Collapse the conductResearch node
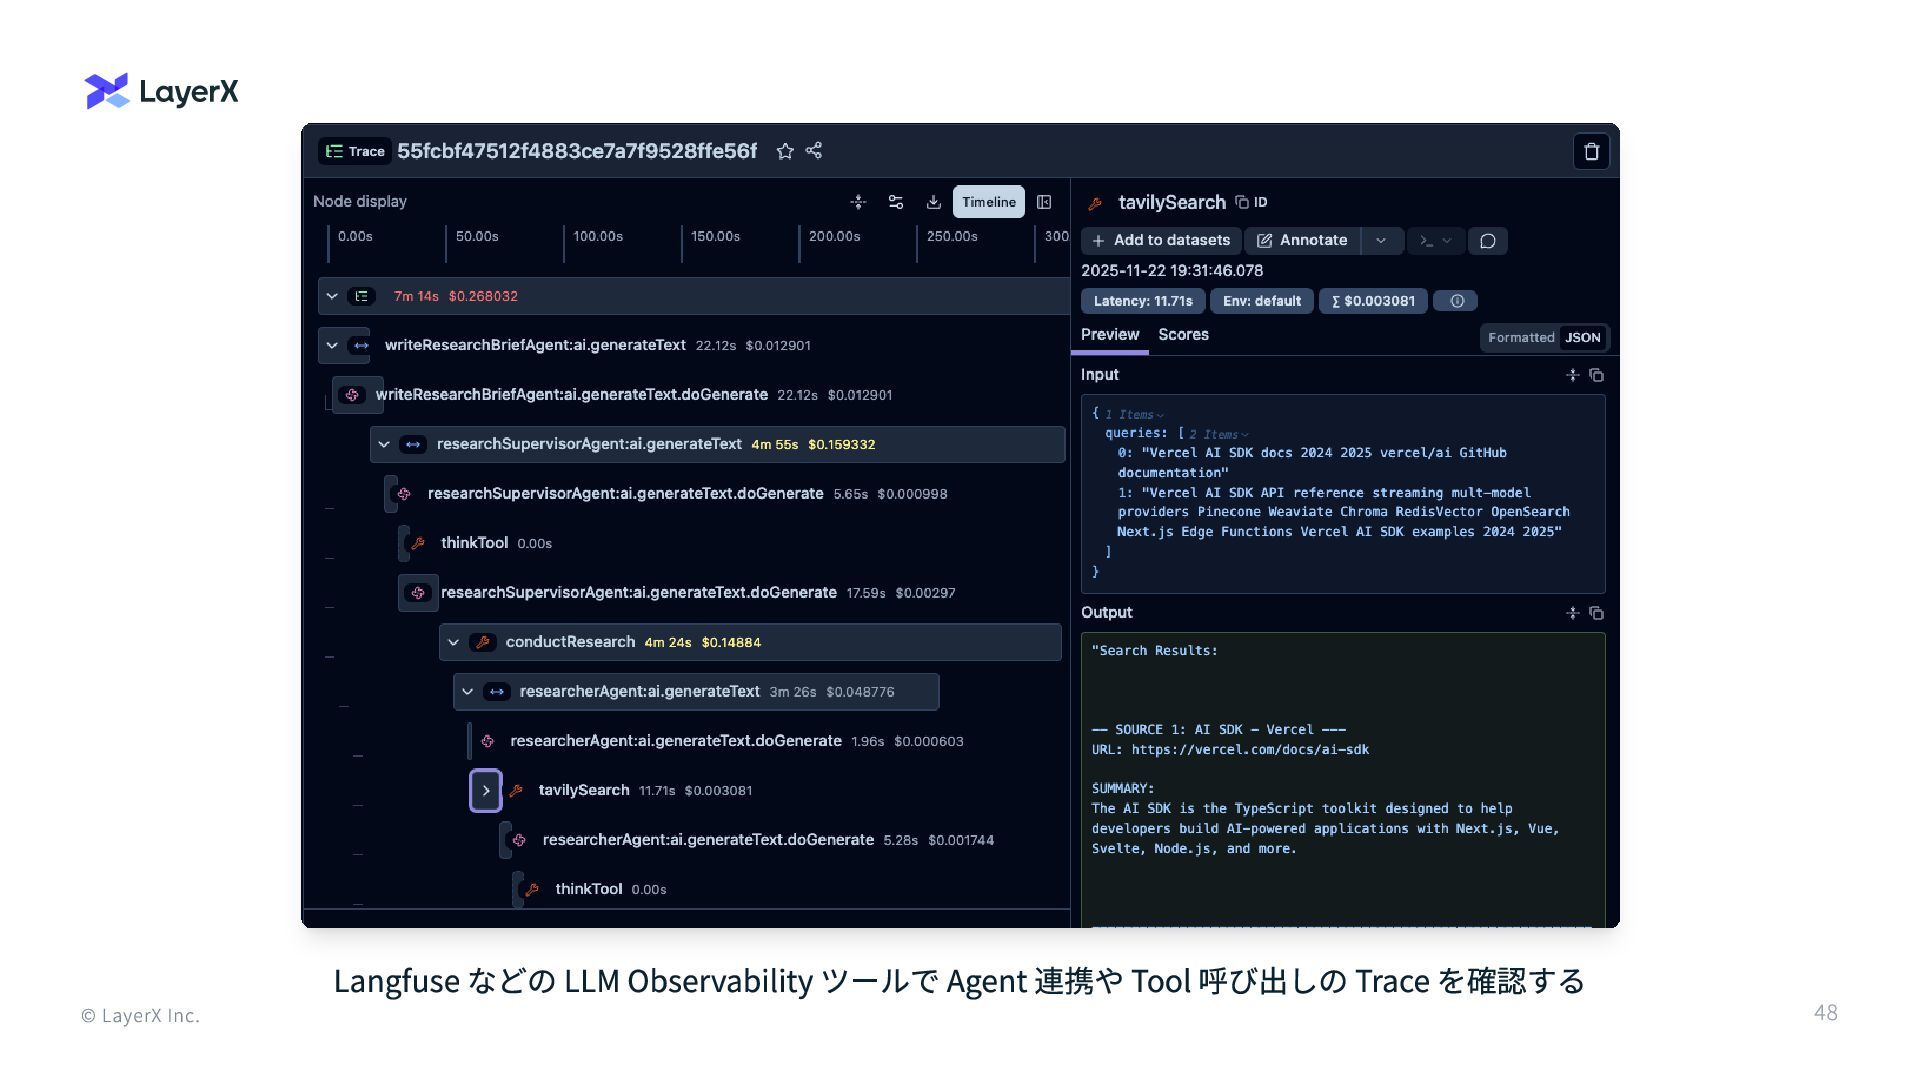Image resolution: width=1920 pixels, height=1080 pixels. tap(454, 643)
